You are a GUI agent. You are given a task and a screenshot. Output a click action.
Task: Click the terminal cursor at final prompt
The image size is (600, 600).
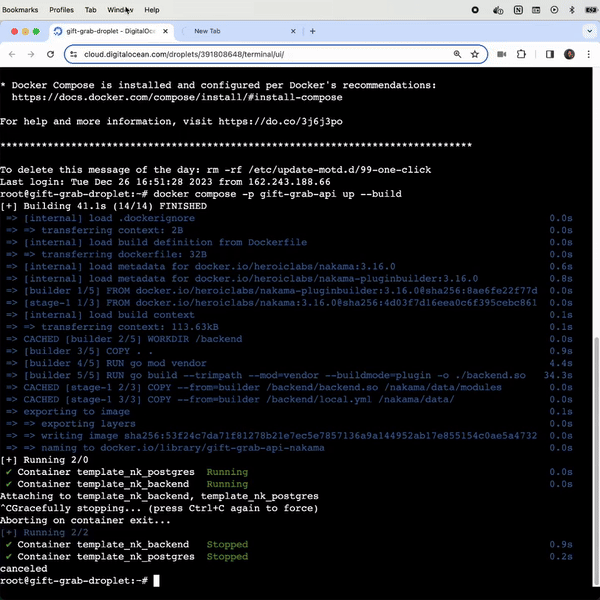pos(156,581)
